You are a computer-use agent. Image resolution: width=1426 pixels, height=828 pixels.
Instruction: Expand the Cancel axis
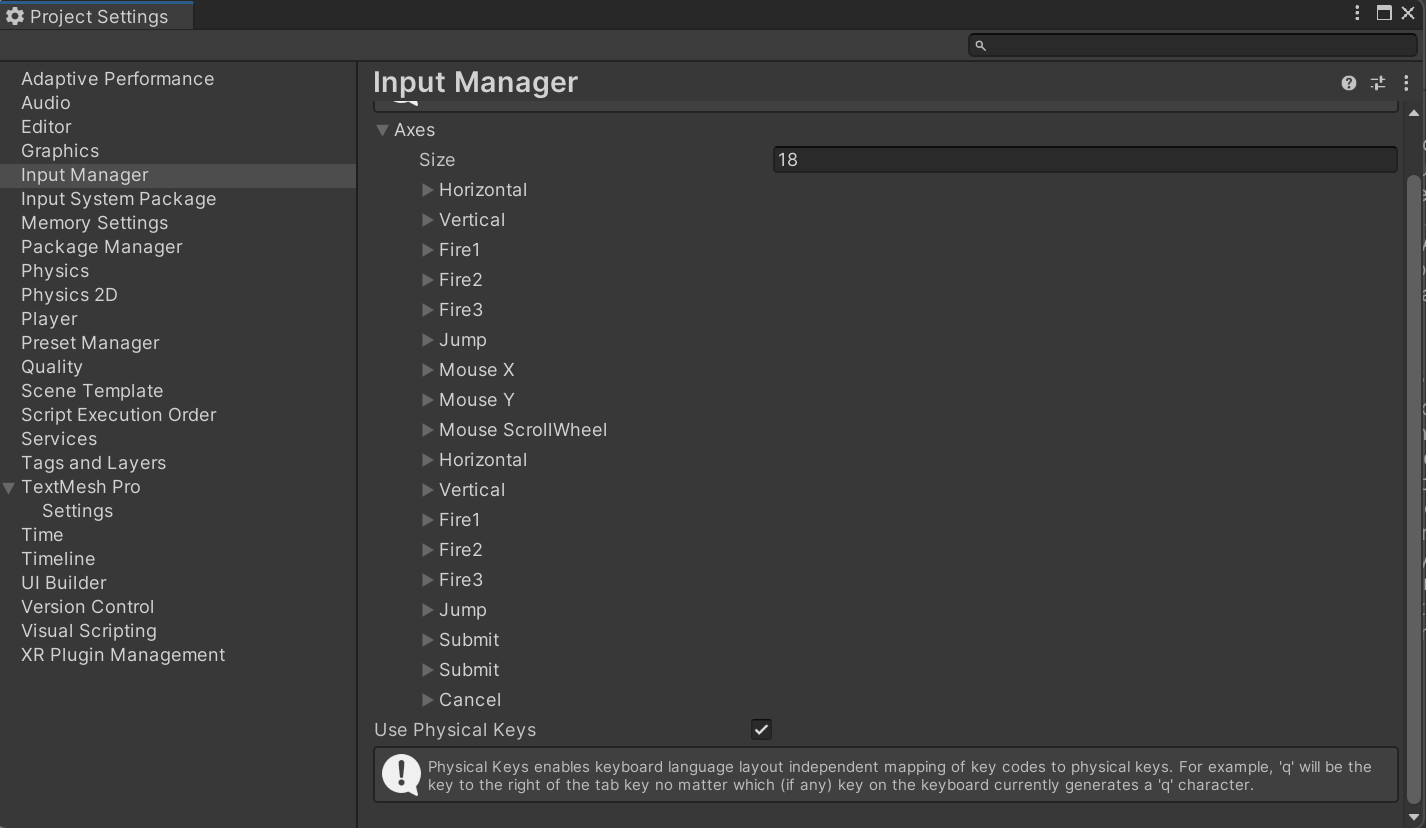[427, 700]
